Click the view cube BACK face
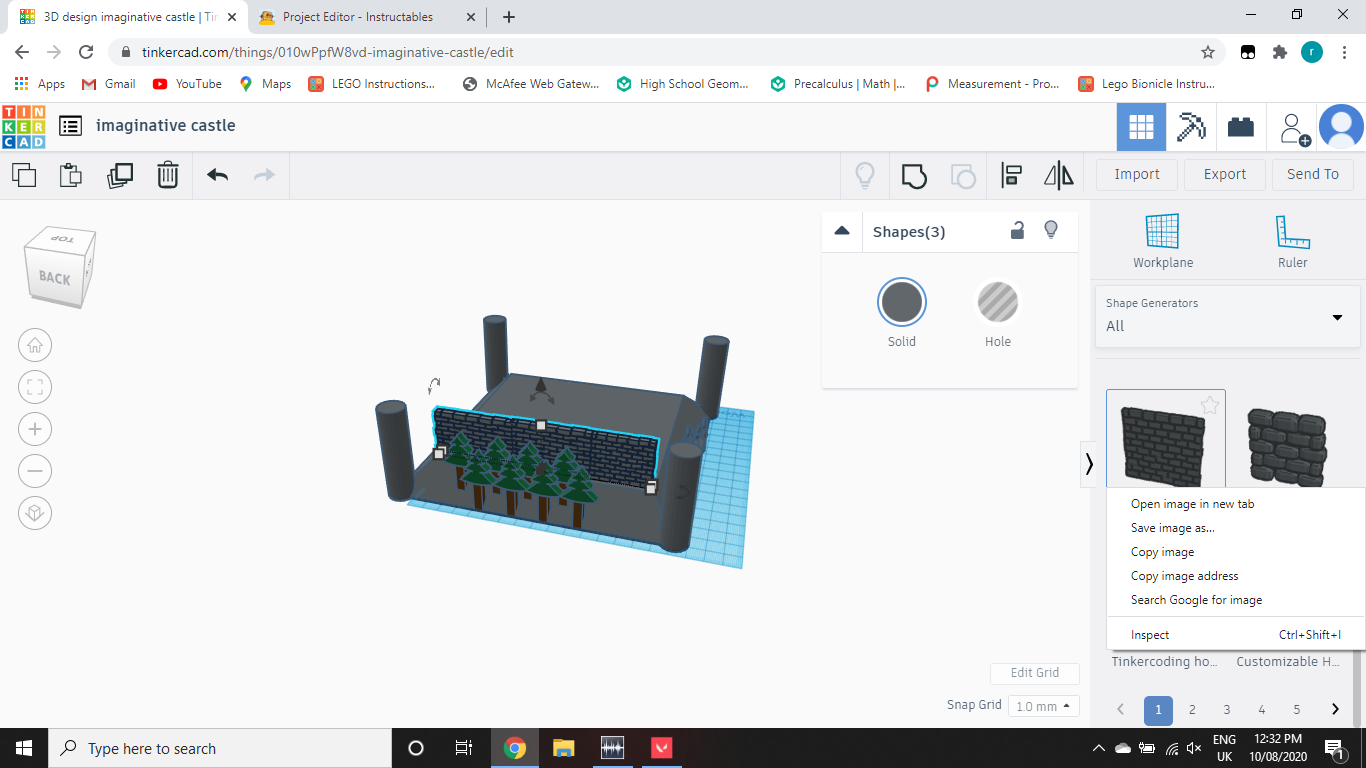Viewport: 1366px width, 768px height. tap(54, 278)
